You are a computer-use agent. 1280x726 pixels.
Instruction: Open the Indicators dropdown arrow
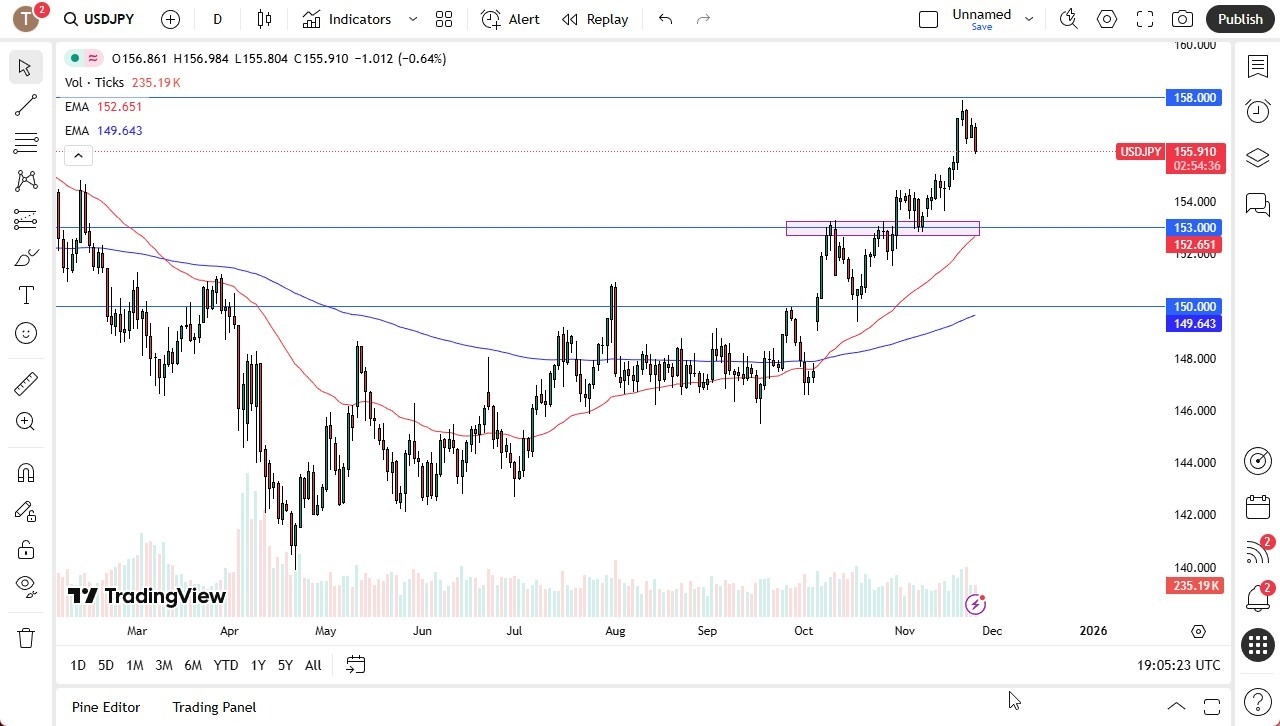pyautogui.click(x=412, y=19)
